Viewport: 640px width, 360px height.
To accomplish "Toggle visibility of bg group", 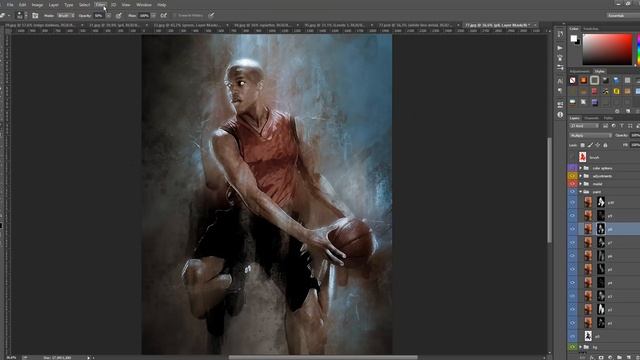I will 572,347.
